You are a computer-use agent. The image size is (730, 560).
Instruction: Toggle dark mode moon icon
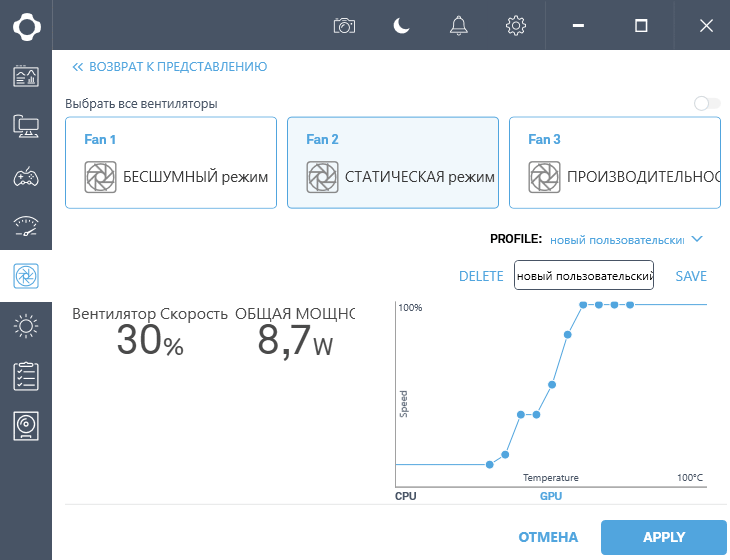tap(401, 25)
